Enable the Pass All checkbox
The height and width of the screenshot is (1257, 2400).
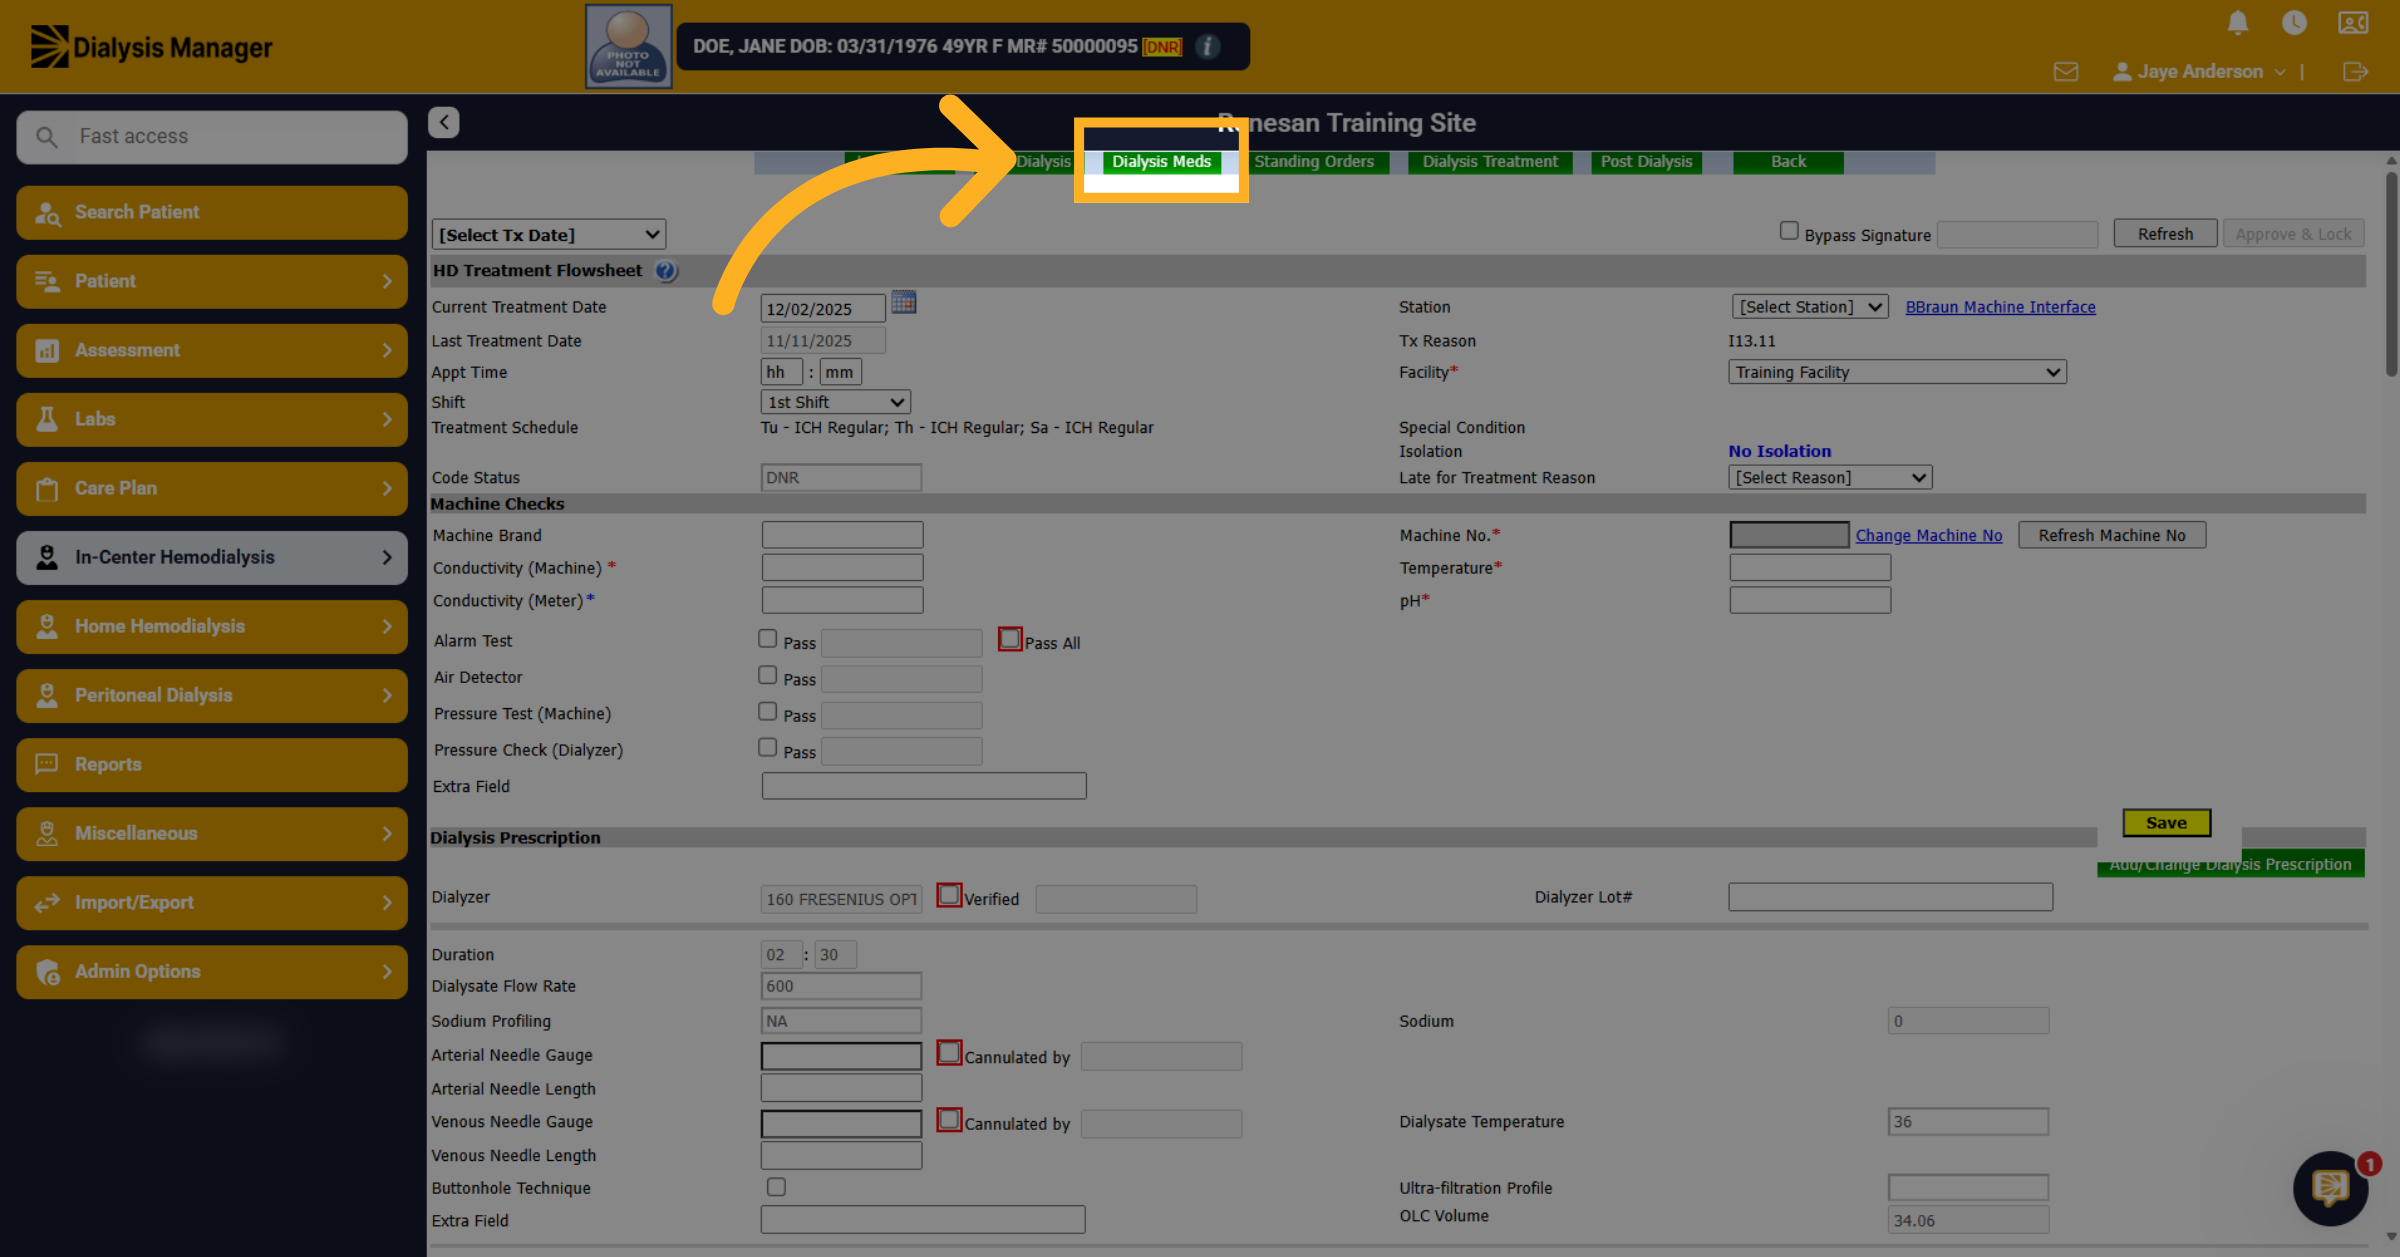1010,638
